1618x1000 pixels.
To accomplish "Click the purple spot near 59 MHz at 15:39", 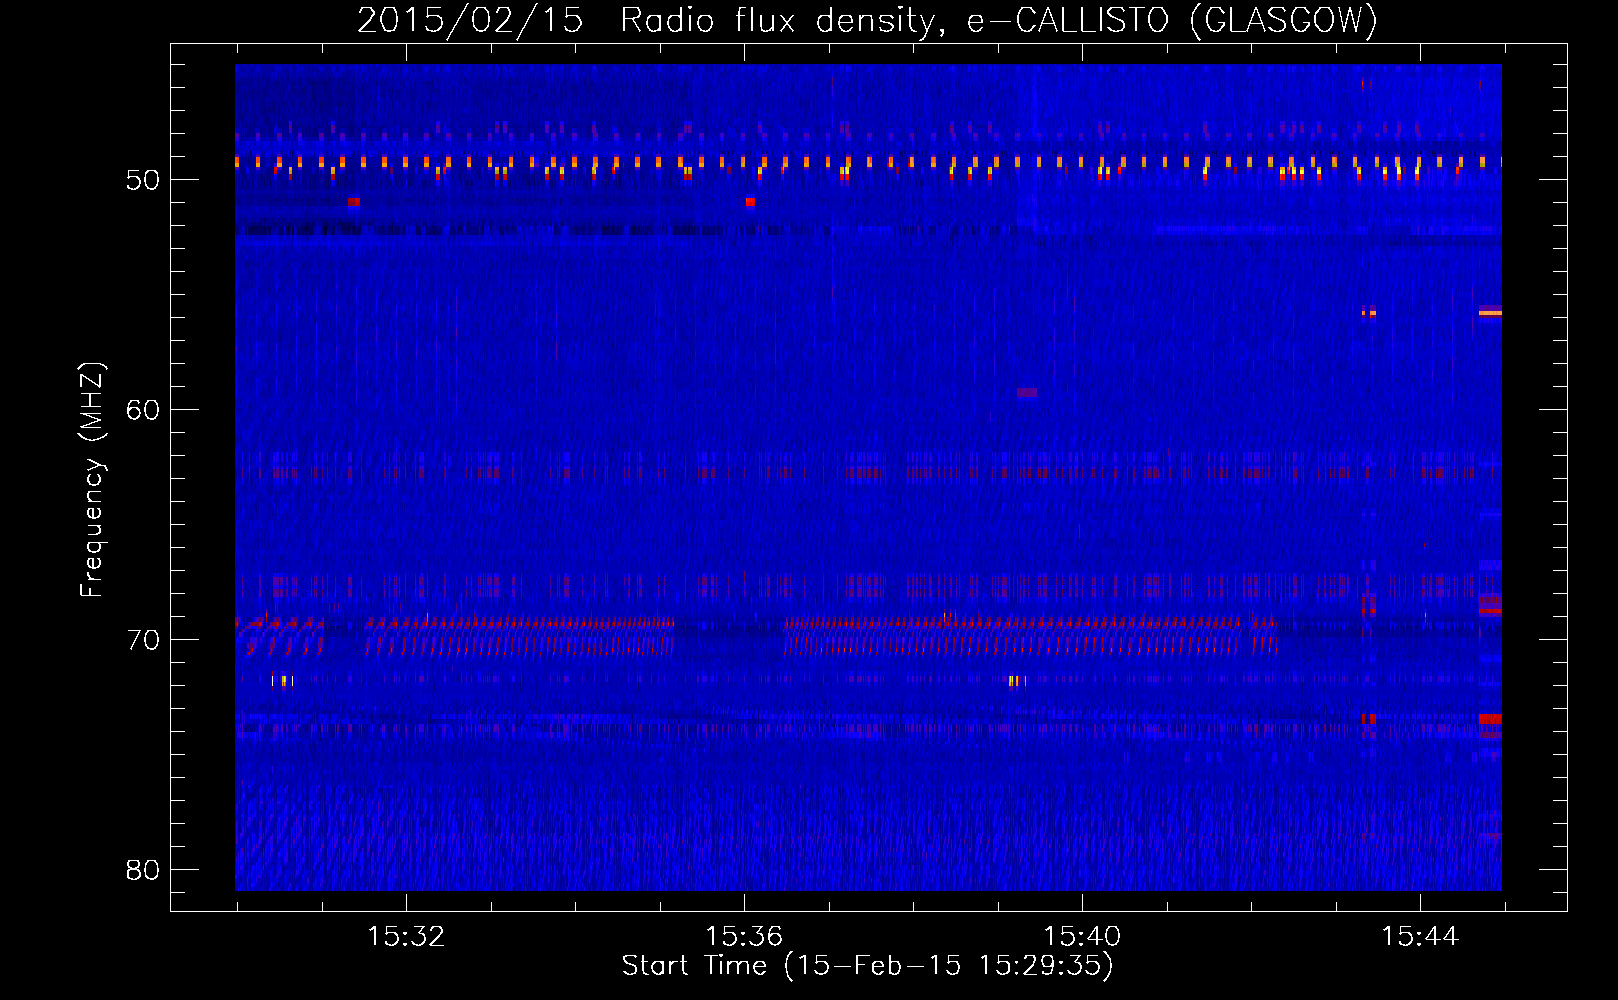I will 1027,393.
